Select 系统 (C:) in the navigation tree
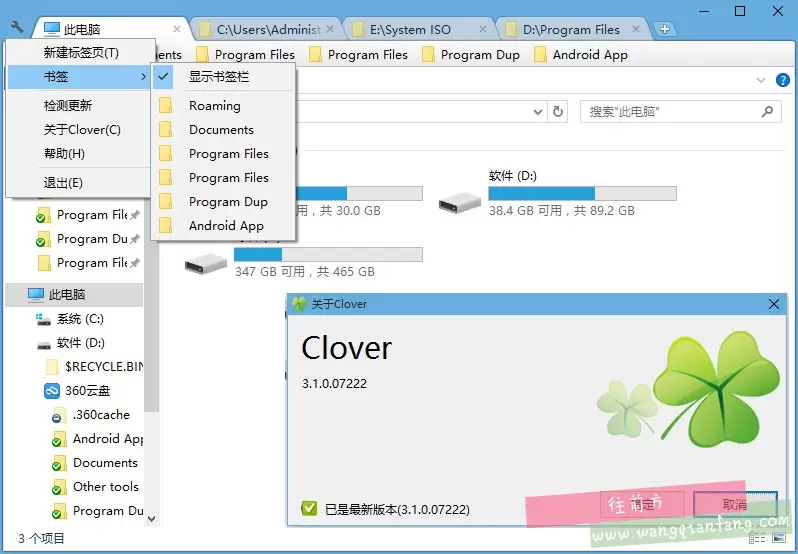 80,319
